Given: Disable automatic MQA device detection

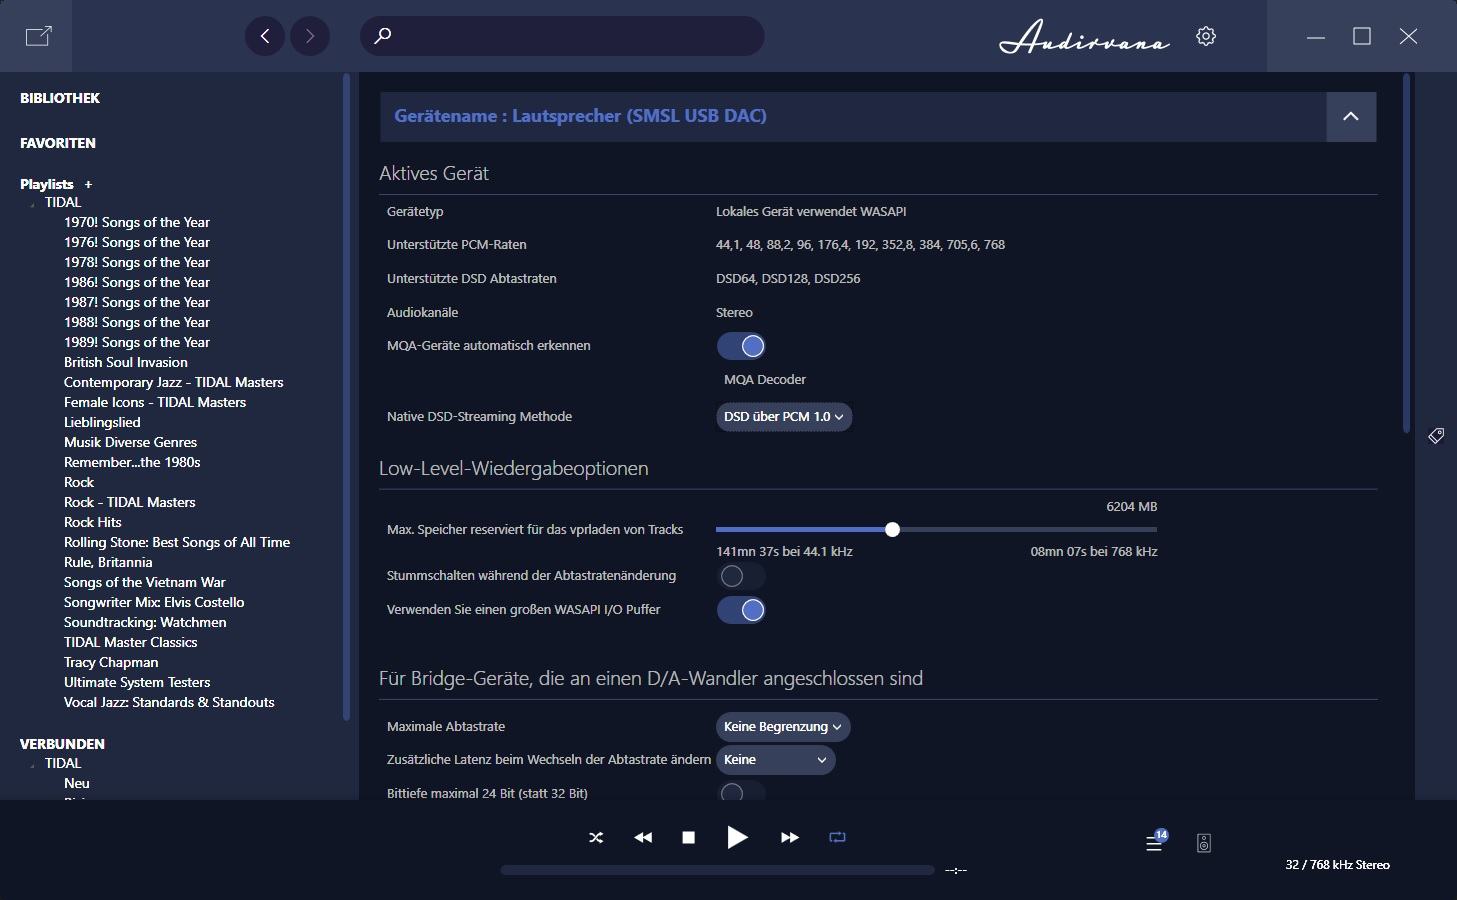Looking at the screenshot, I should click(x=741, y=346).
